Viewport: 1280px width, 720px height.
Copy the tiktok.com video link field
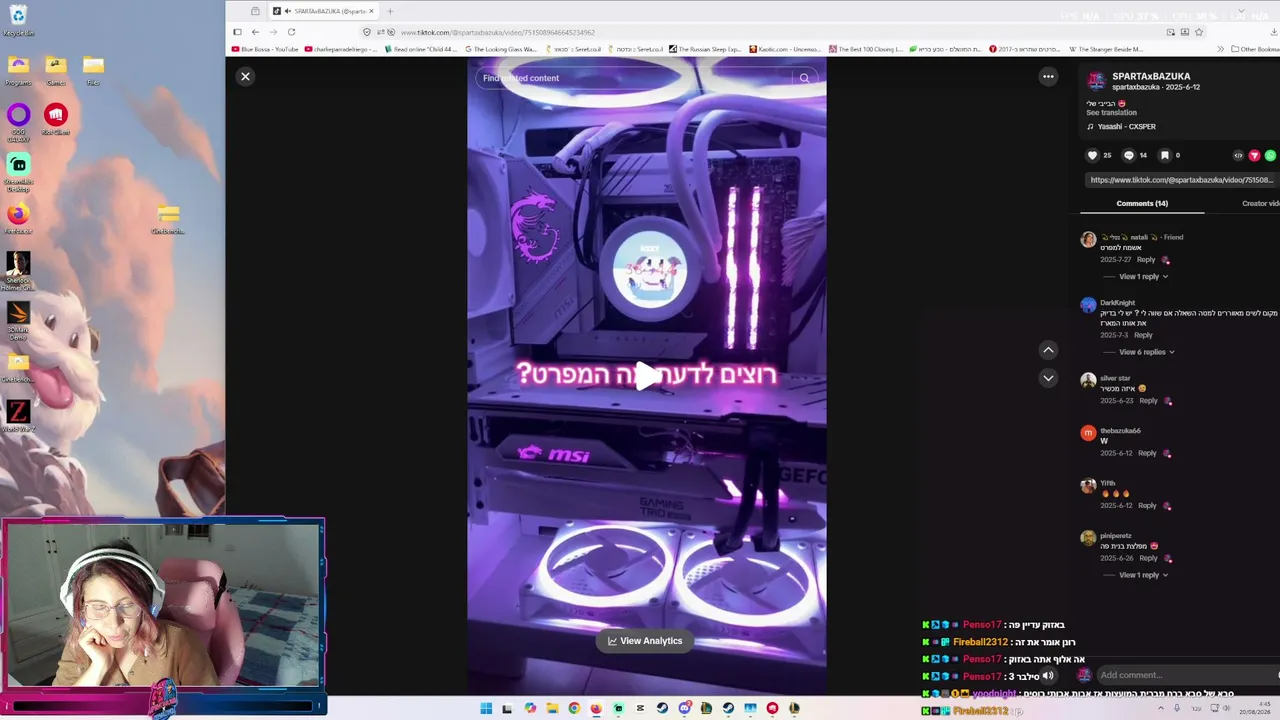coord(1181,180)
